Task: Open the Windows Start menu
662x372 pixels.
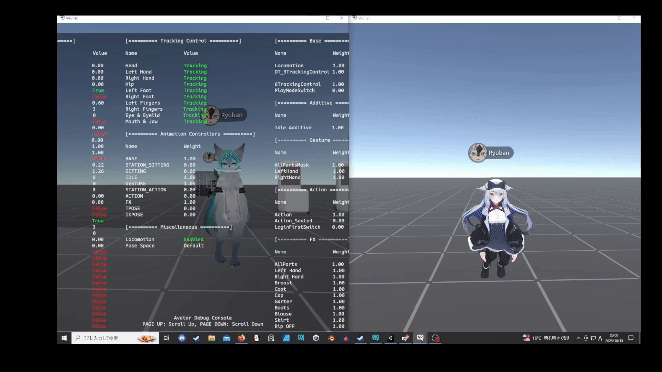Action: click(x=64, y=338)
